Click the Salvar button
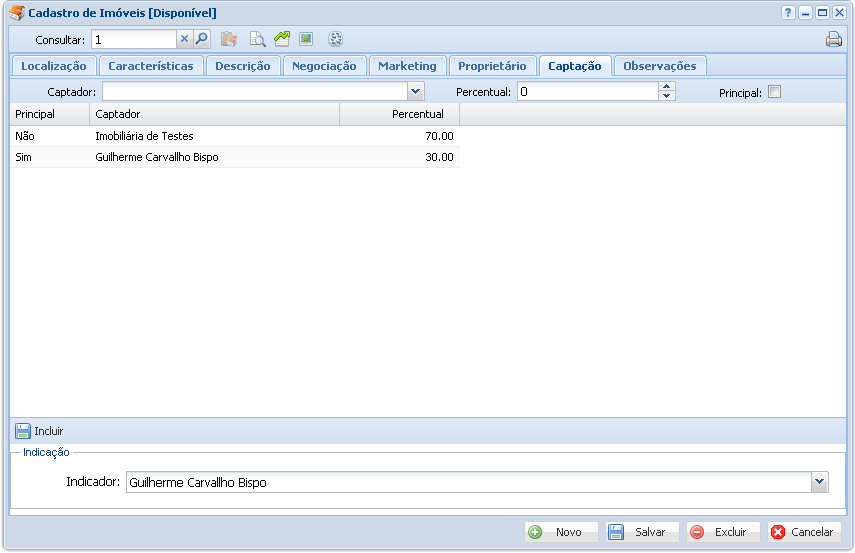The image size is (855, 553). coord(642,532)
